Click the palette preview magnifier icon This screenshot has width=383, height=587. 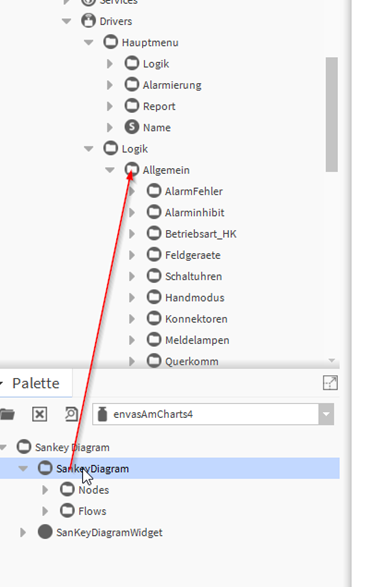tap(71, 414)
